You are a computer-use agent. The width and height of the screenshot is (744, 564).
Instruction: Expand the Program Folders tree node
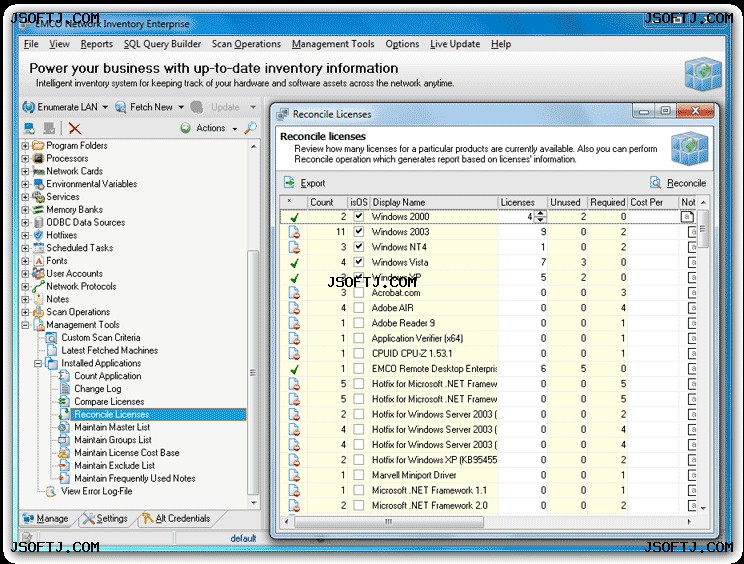coord(25,146)
